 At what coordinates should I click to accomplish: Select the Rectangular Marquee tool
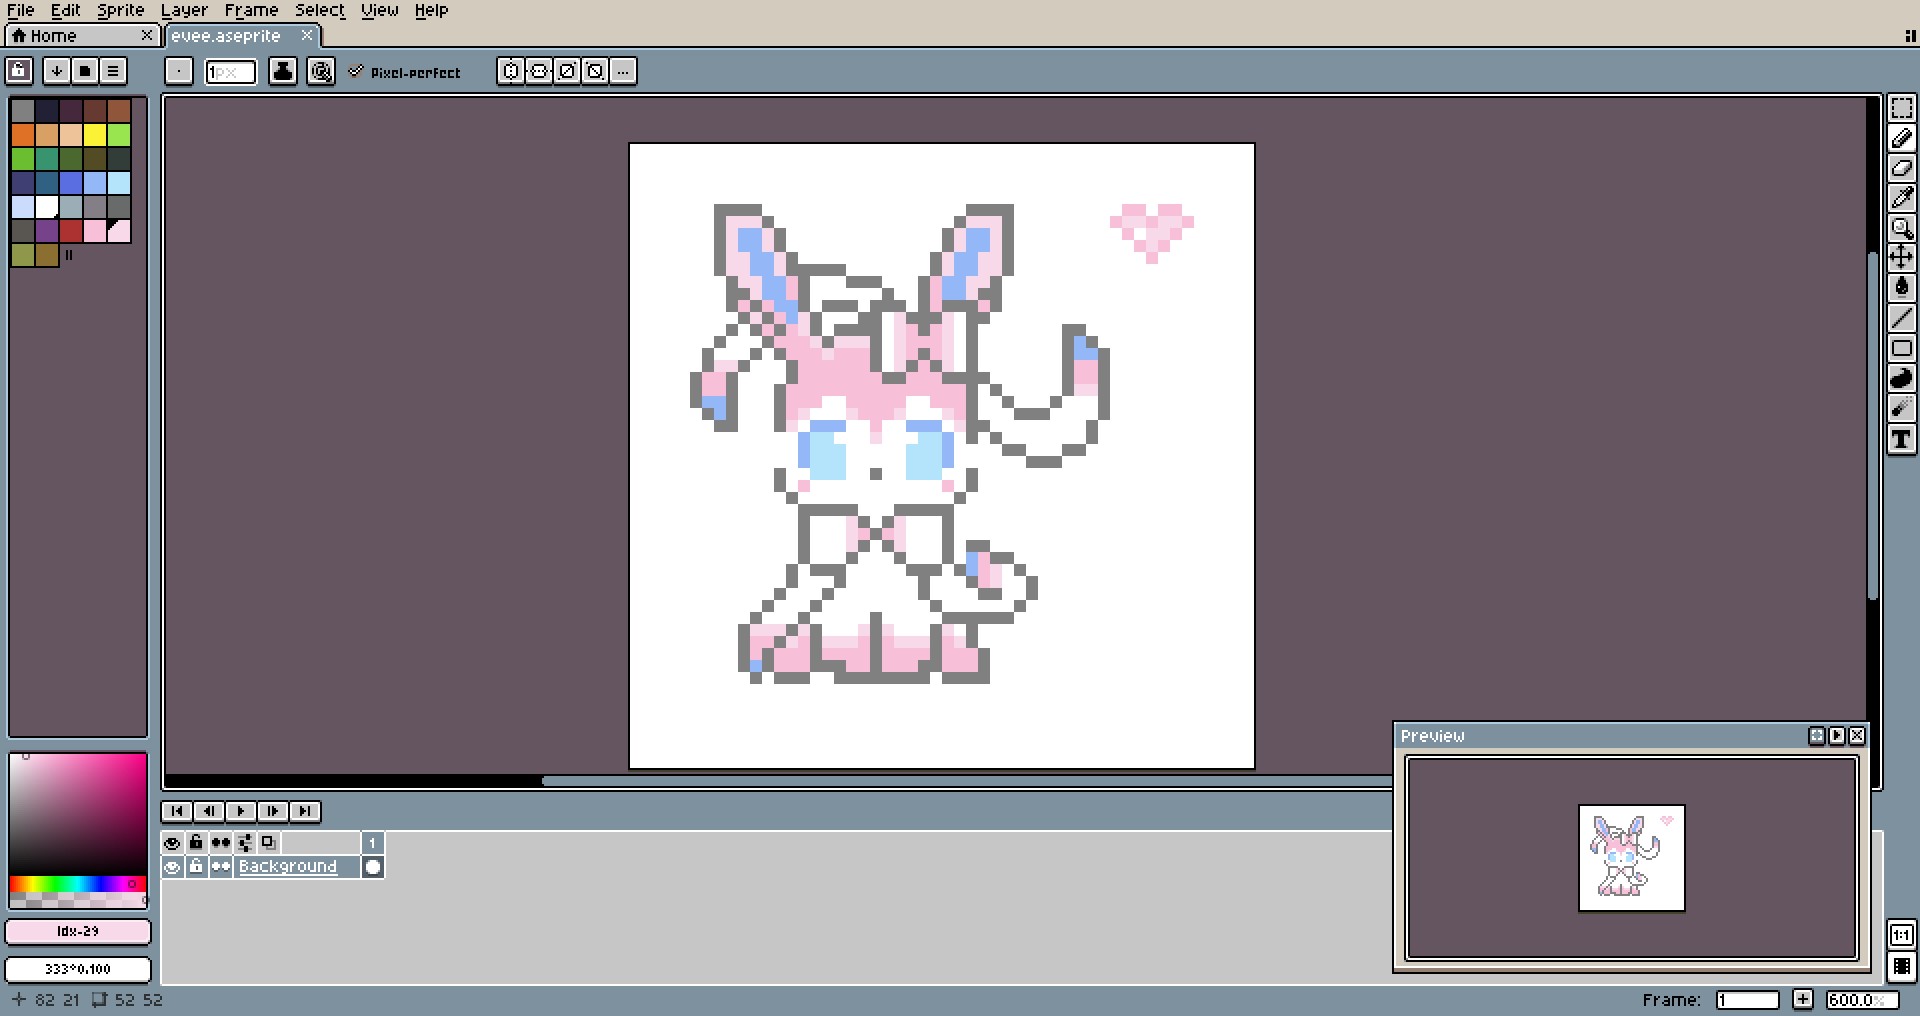tap(1901, 108)
